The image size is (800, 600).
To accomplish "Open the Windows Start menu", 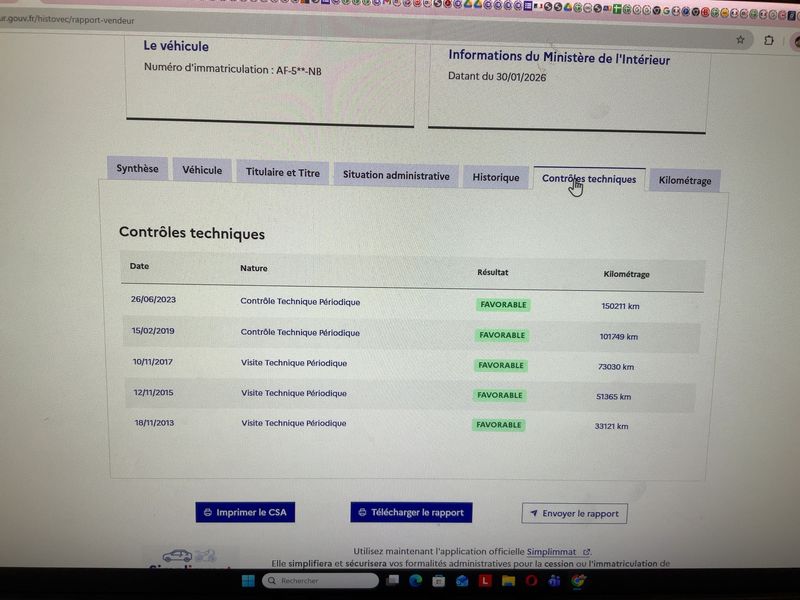I will point(247,581).
